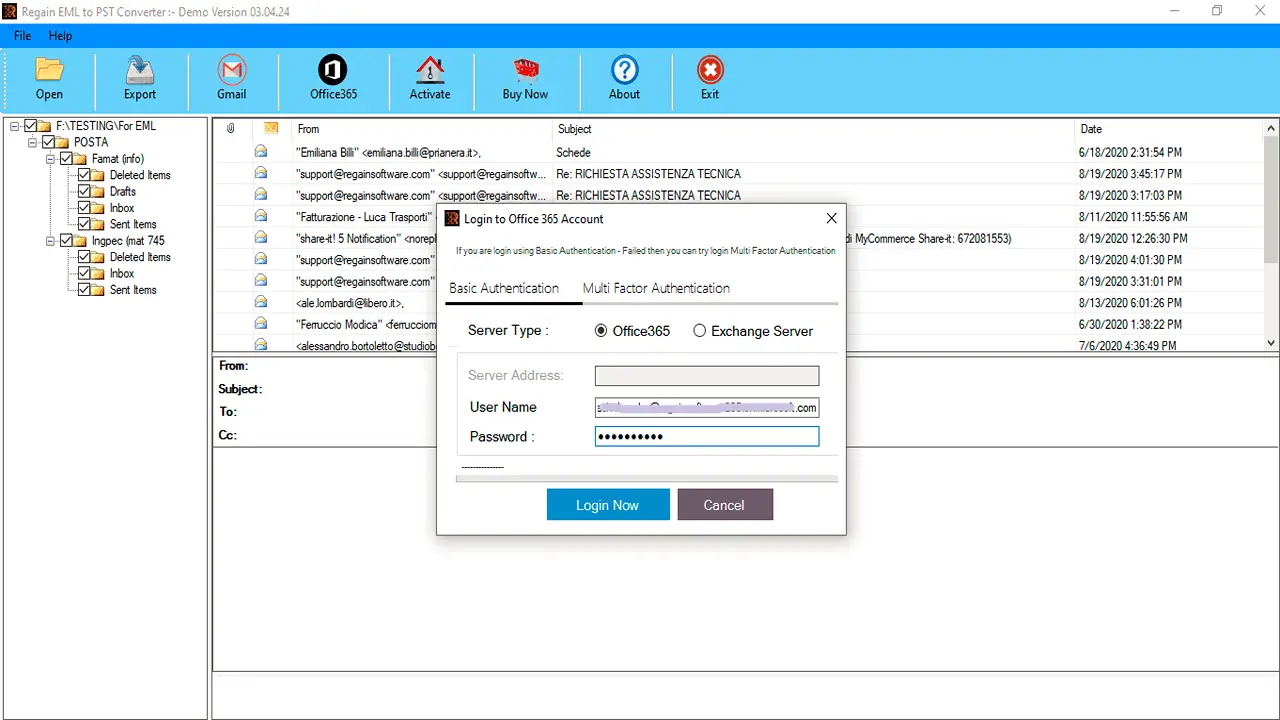This screenshot has height=720, width=1280.
Task: Click the envelope column header icon
Action: [271, 129]
